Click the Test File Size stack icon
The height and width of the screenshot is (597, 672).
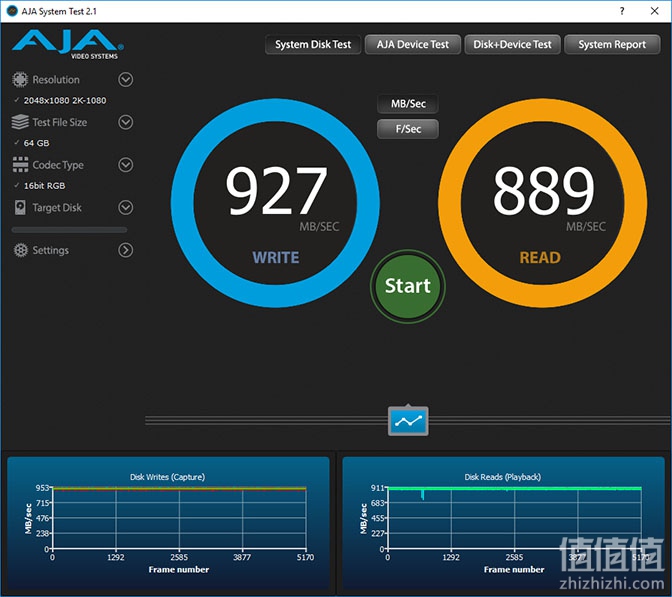point(20,122)
